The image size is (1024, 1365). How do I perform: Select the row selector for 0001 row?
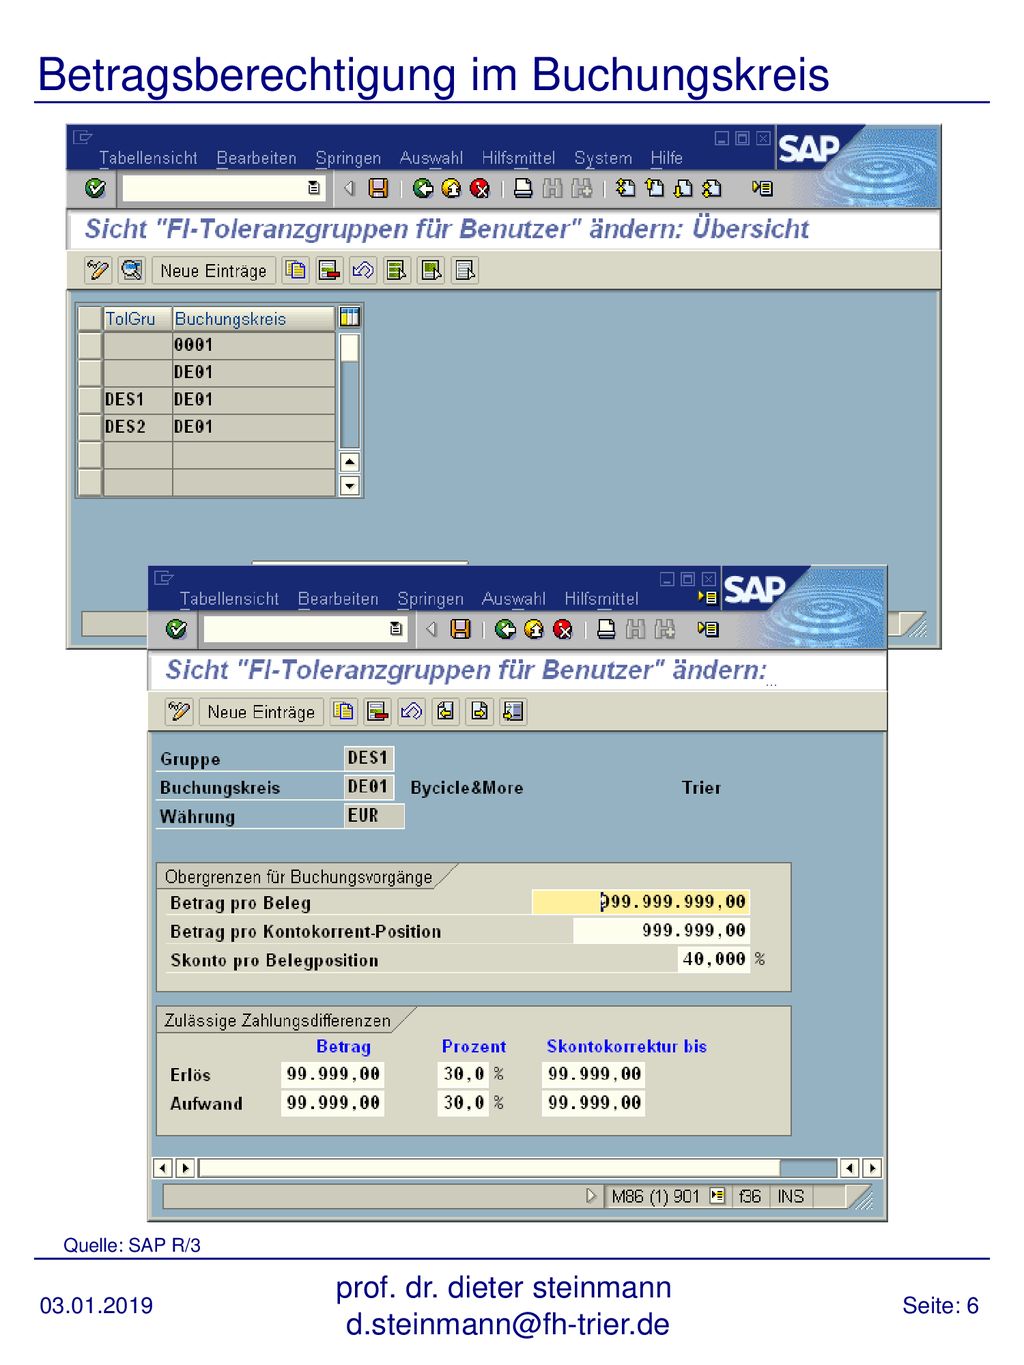pyautogui.click(x=90, y=346)
